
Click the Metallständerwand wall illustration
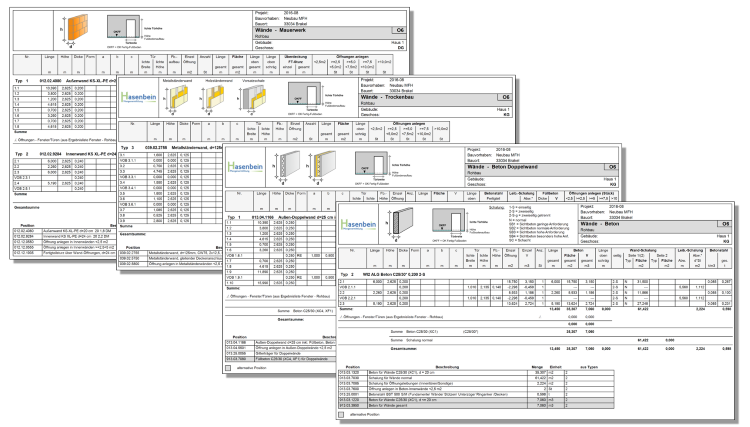click(x=176, y=99)
